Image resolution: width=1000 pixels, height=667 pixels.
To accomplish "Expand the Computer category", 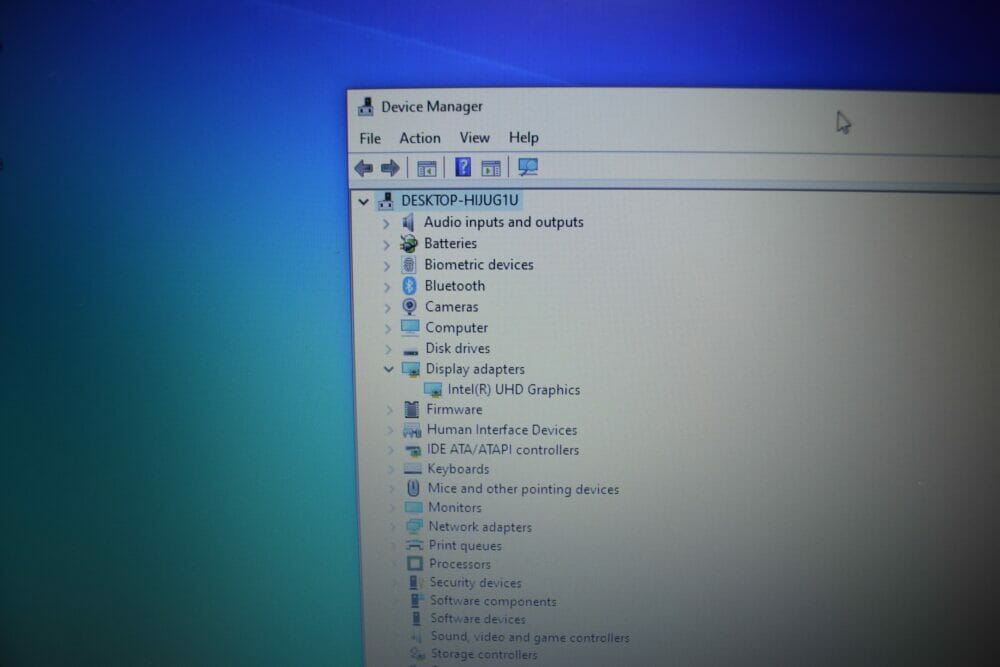I will click(x=388, y=329).
